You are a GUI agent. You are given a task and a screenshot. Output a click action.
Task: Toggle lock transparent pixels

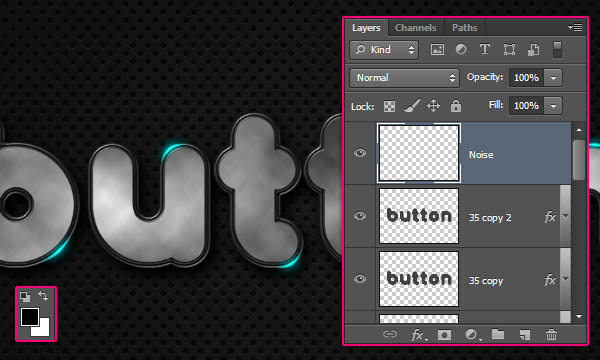tap(390, 106)
